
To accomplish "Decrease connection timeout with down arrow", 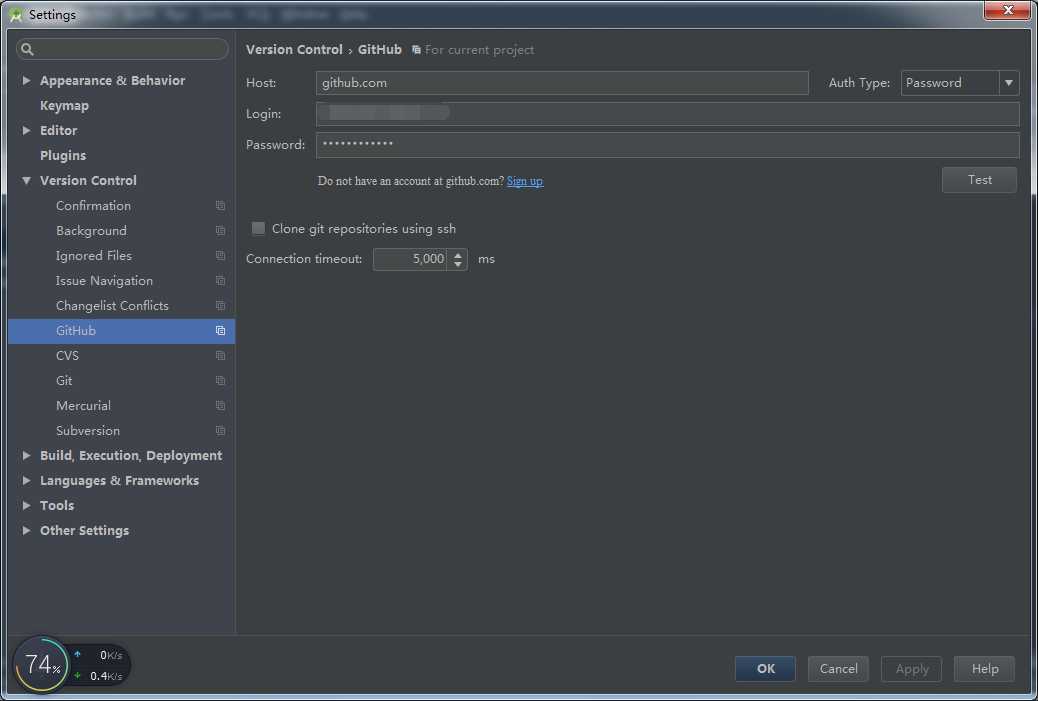I will 458,264.
